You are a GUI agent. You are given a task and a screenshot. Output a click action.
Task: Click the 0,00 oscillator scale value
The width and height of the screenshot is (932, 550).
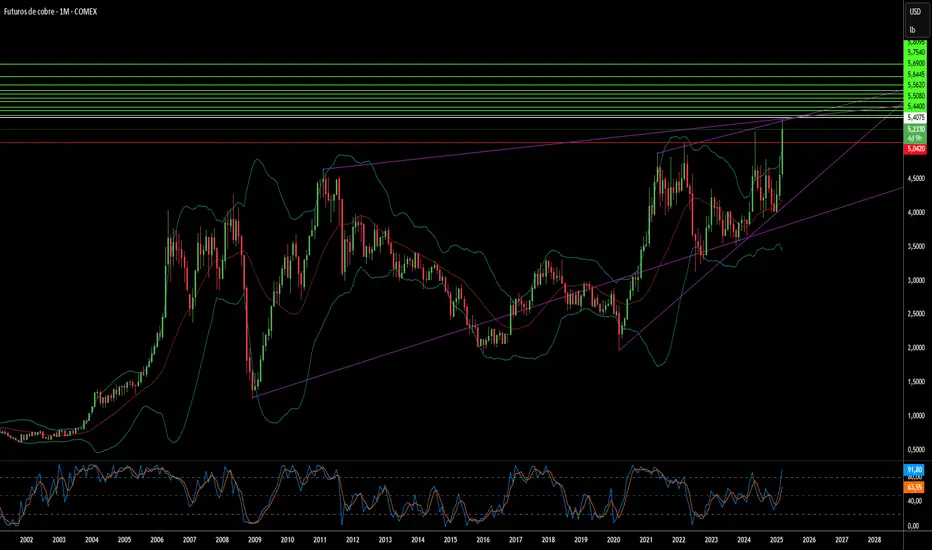914,526
